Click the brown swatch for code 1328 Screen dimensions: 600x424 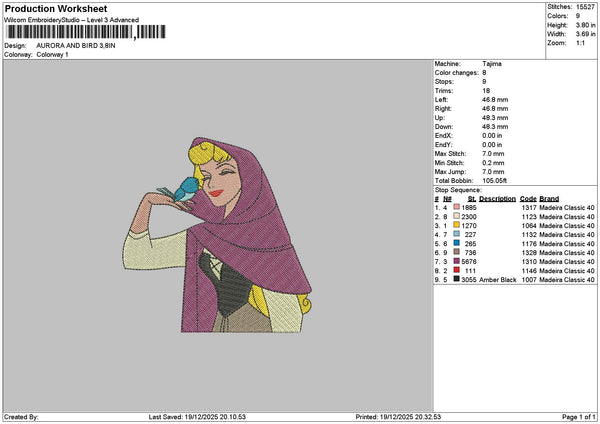tap(456, 252)
